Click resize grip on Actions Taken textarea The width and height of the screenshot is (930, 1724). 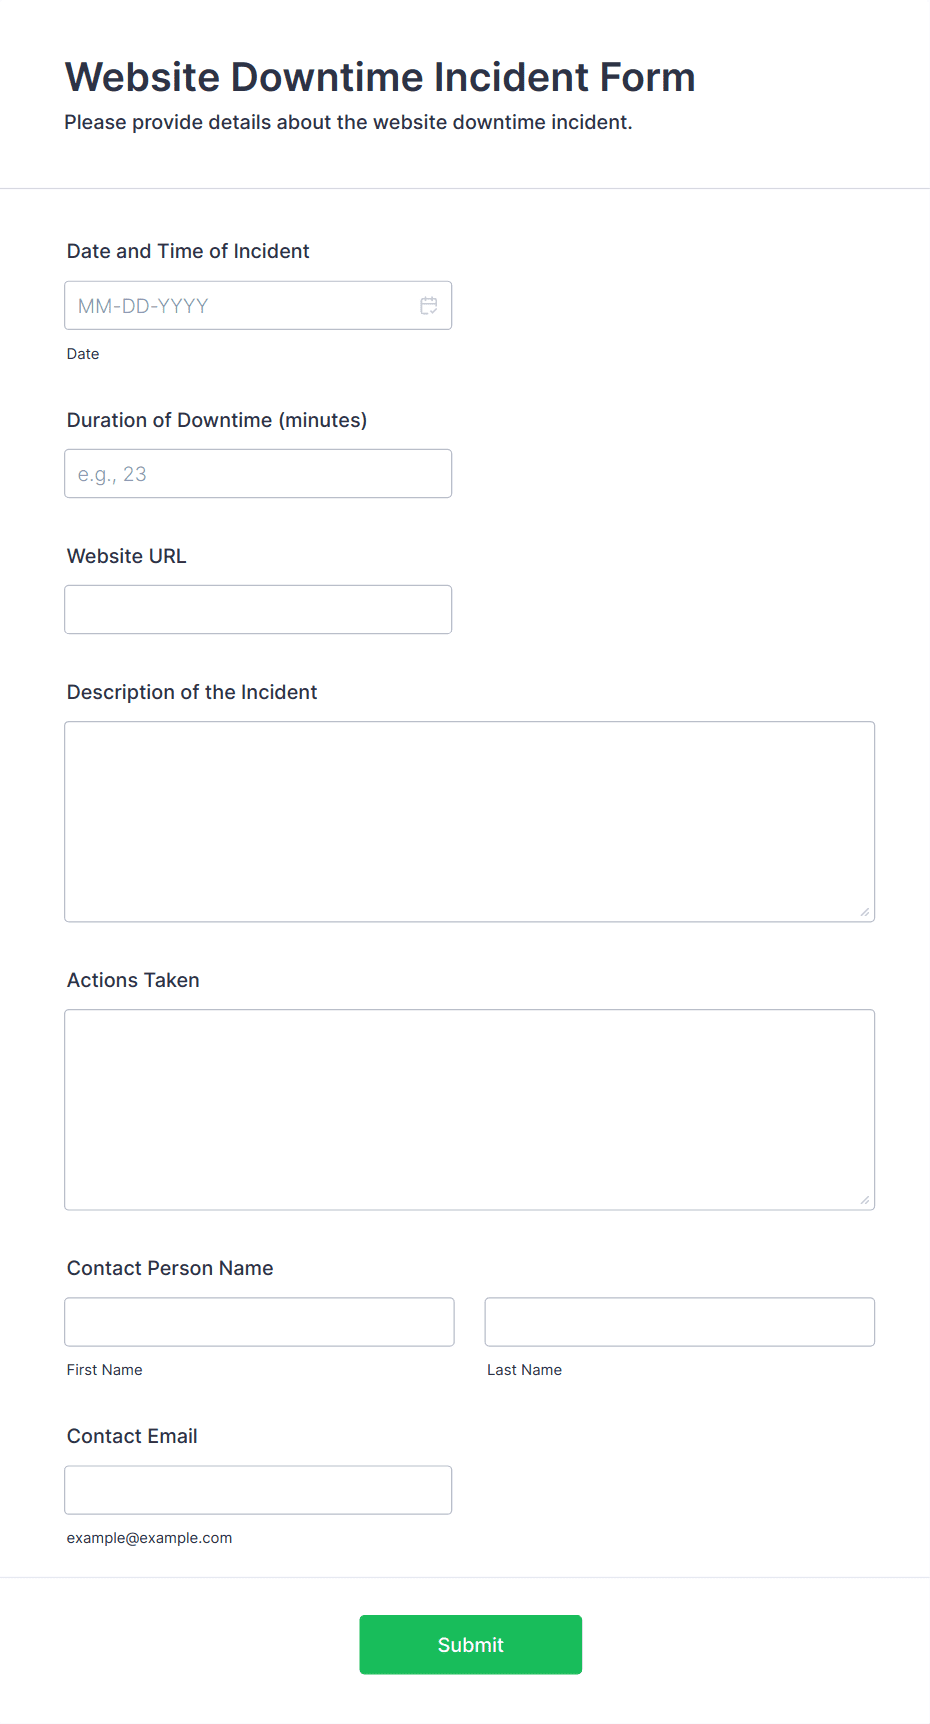pyautogui.click(x=865, y=1200)
